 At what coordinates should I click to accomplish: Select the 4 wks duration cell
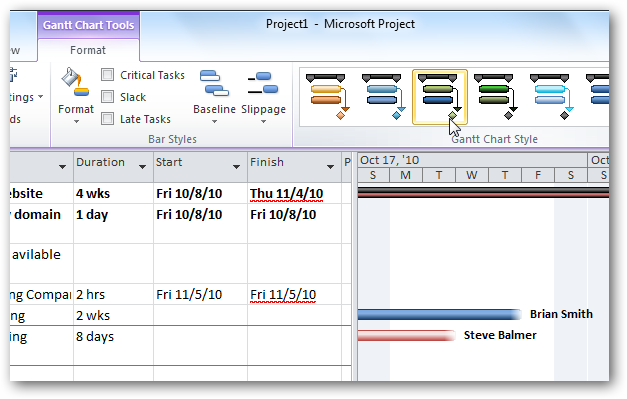tap(113, 194)
